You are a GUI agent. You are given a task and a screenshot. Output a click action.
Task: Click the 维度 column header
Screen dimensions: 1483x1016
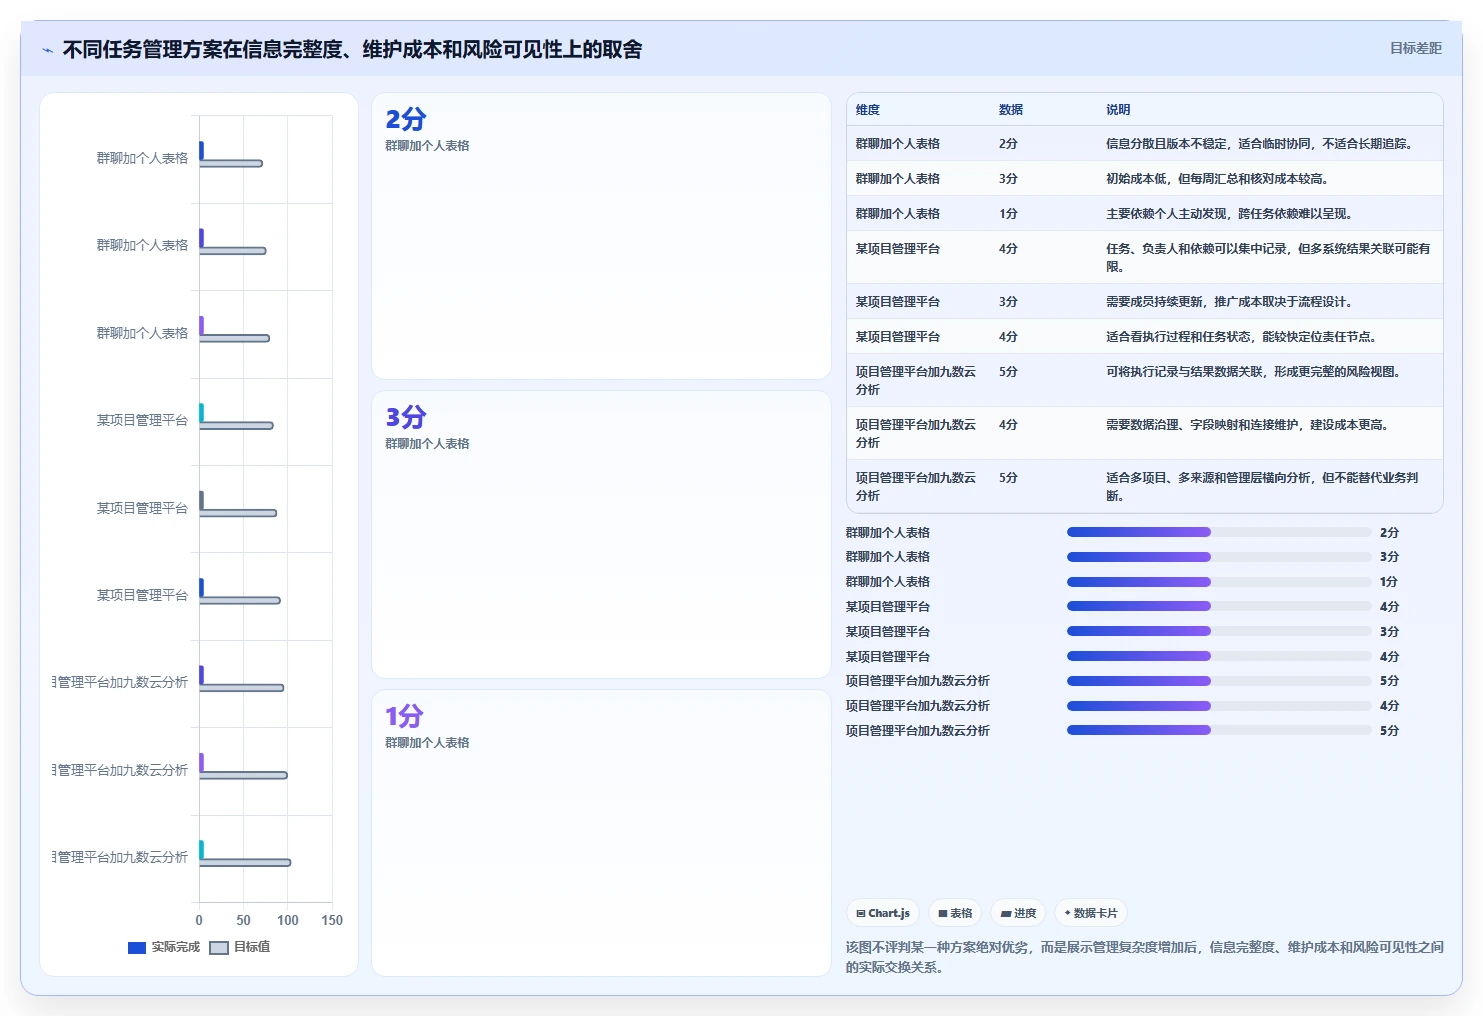point(868,110)
